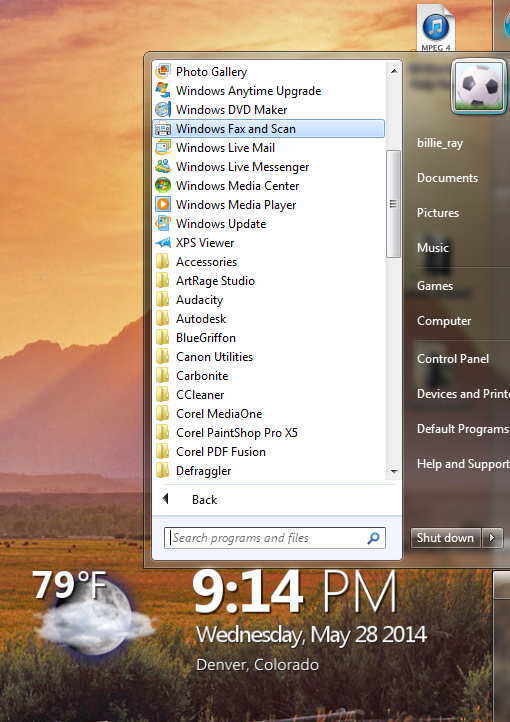The height and width of the screenshot is (722, 510).
Task: Open Documents from Start menu
Action: [x=447, y=178]
